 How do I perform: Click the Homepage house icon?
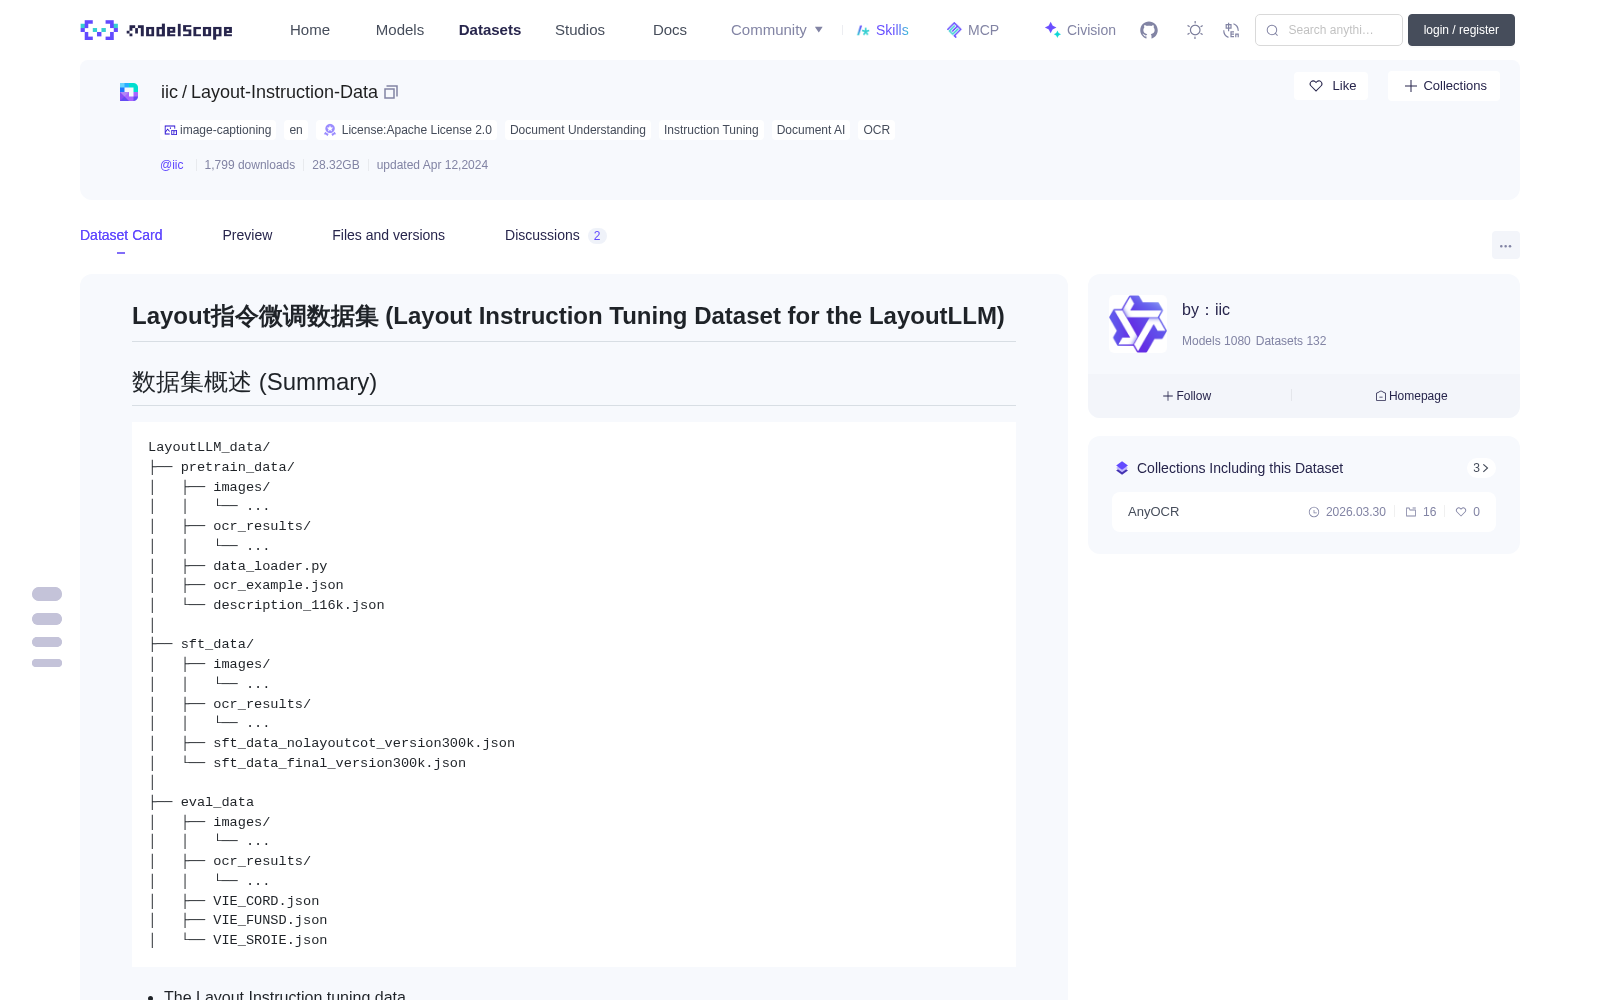(x=1381, y=396)
